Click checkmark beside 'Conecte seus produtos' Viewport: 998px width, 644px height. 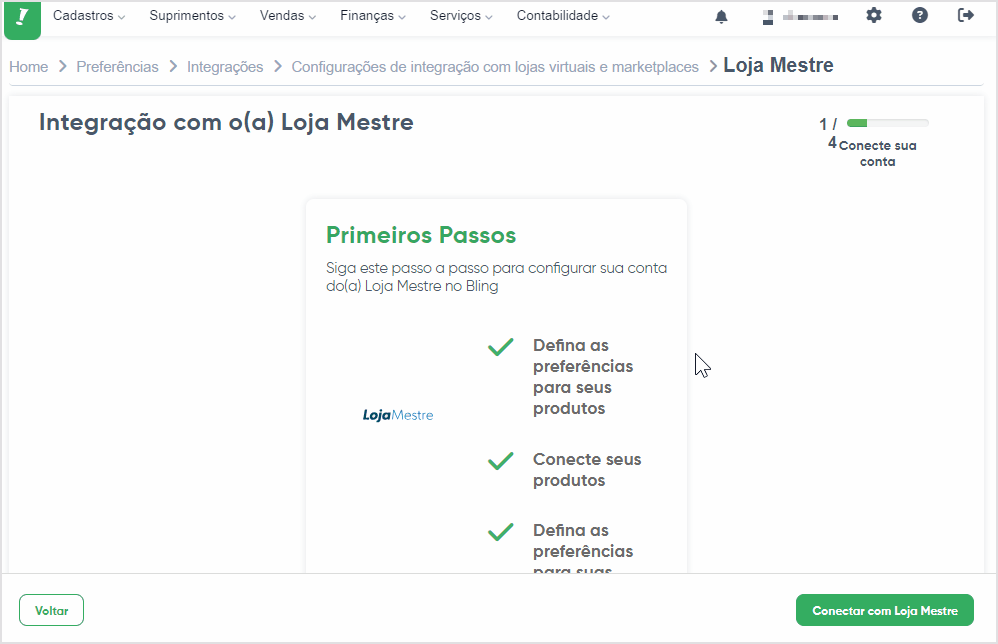tap(500, 461)
